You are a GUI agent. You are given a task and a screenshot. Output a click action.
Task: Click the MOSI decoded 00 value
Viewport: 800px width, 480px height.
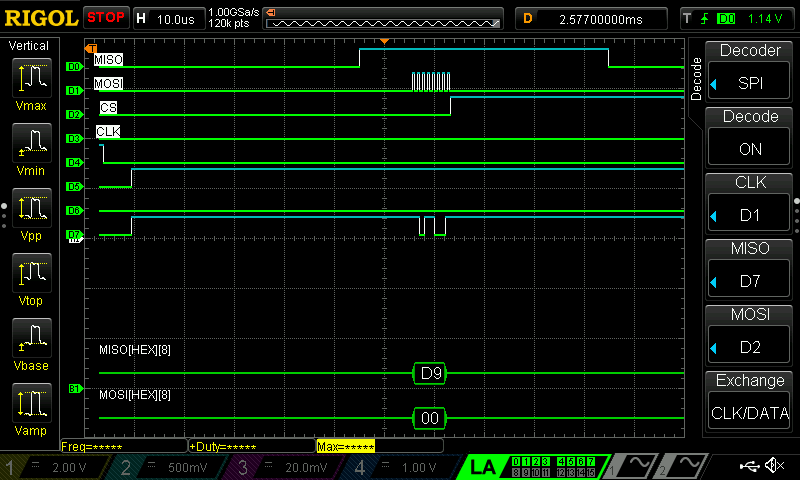(430, 418)
